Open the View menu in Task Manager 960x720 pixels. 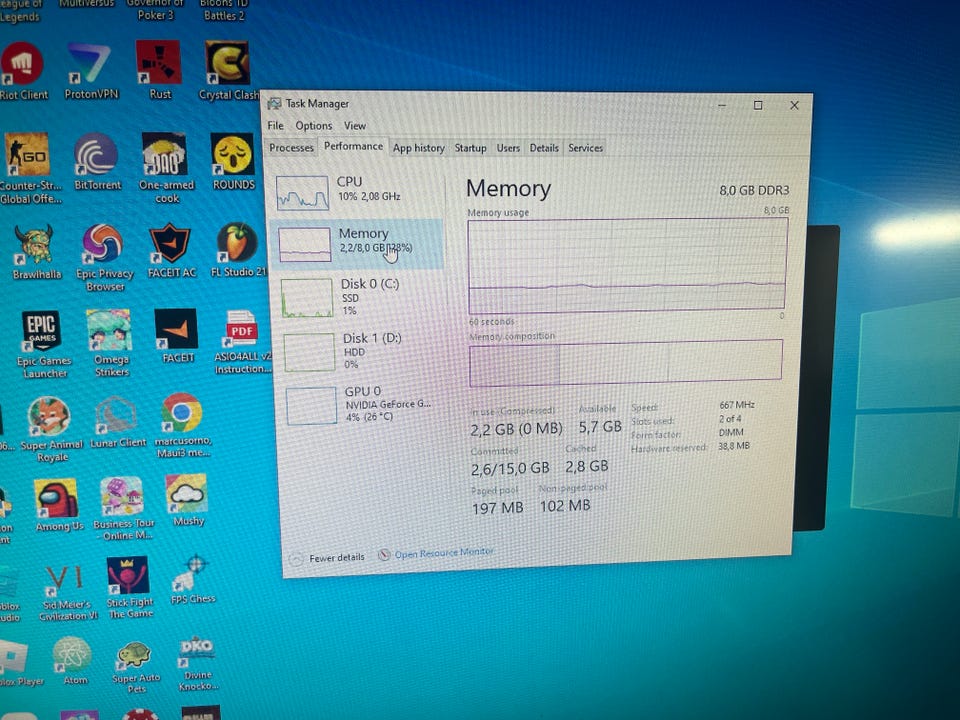[x=354, y=126]
